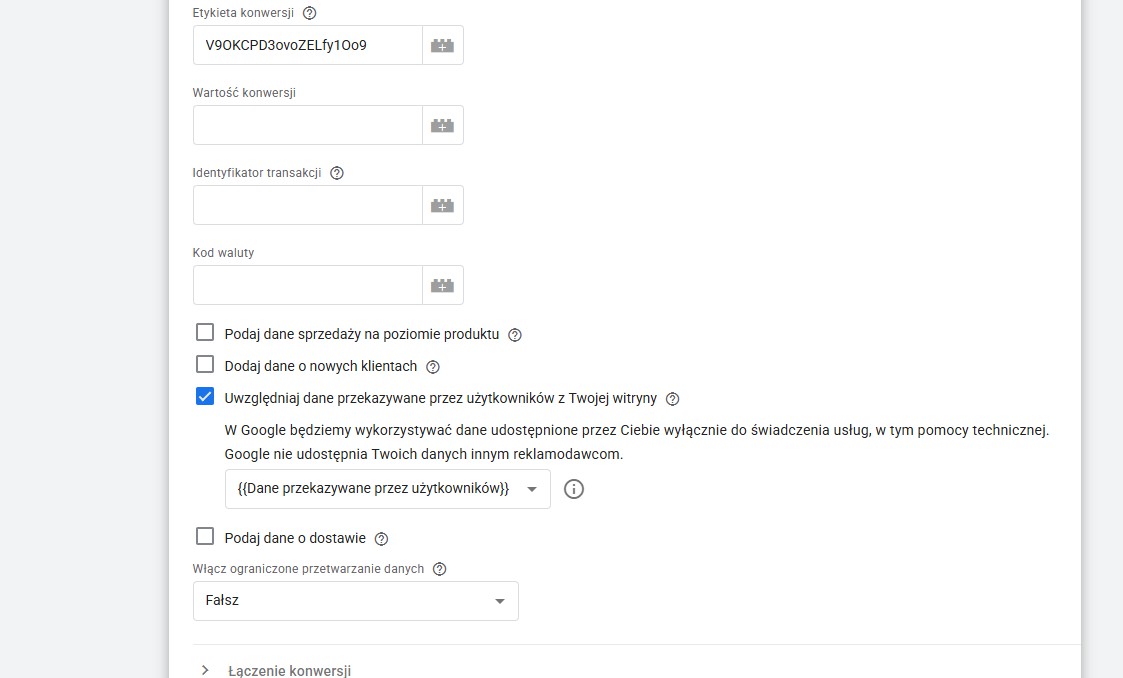1123x678 pixels.
Task: Open help for Podaj dane o dostawie
Action: click(x=381, y=539)
